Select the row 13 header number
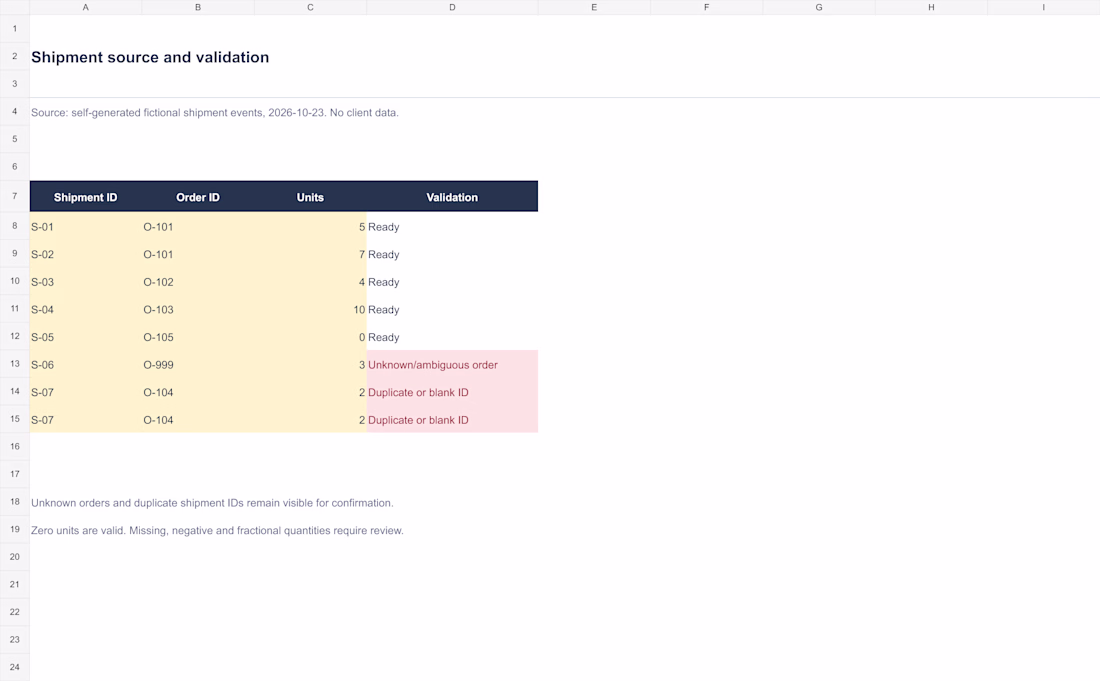 click(x=15, y=364)
